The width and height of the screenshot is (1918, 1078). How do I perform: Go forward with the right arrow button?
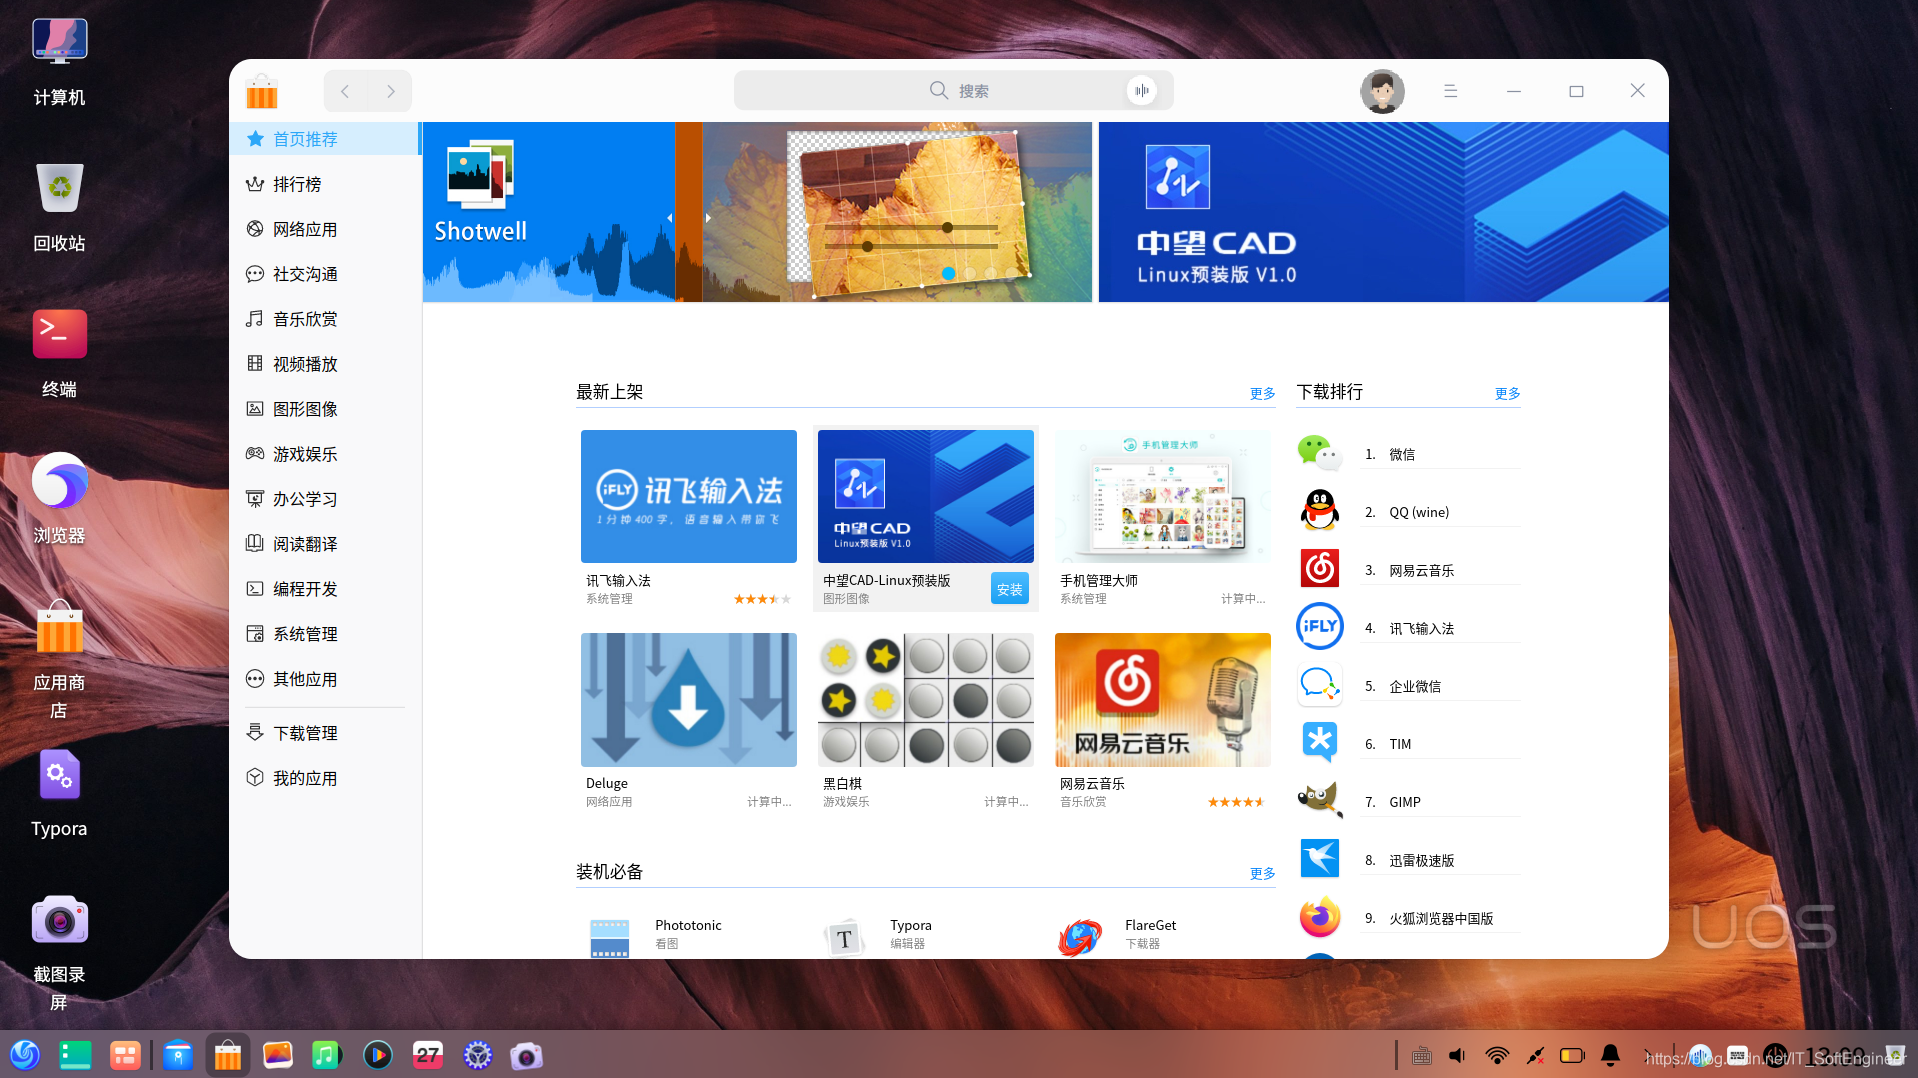coord(390,91)
